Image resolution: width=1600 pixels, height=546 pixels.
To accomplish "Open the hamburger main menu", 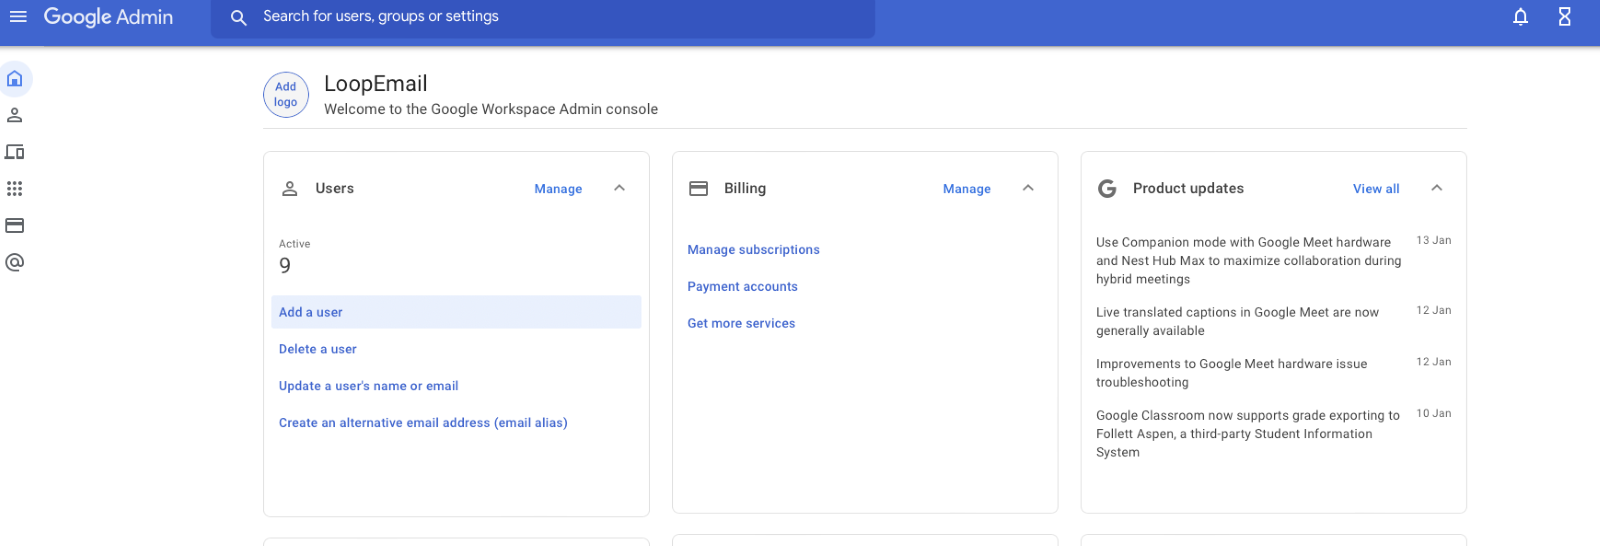I will (18, 17).
